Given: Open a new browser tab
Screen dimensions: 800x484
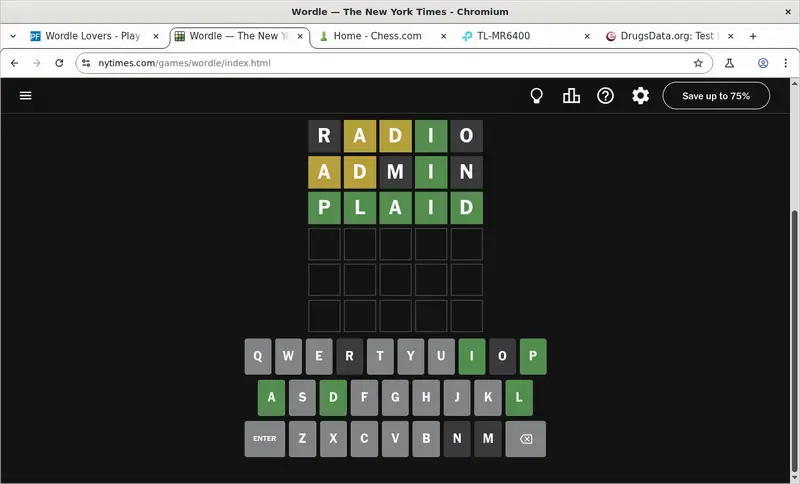Looking at the screenshot, I should 753,36.
